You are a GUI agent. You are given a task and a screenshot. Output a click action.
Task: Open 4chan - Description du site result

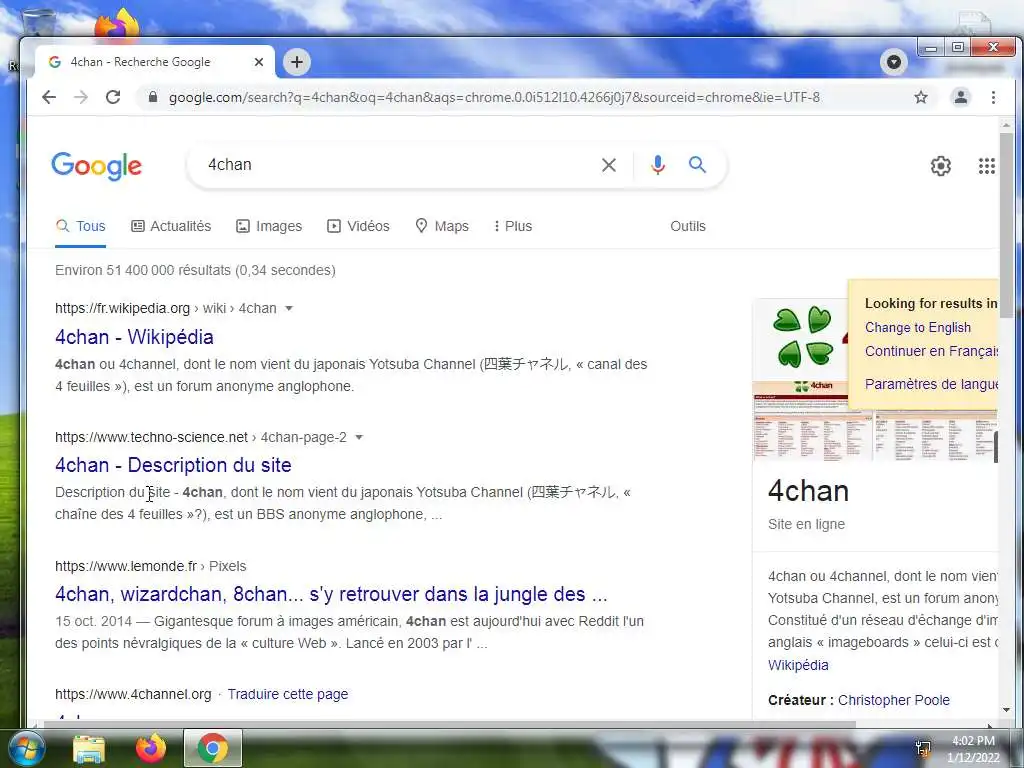coord(173,465)
